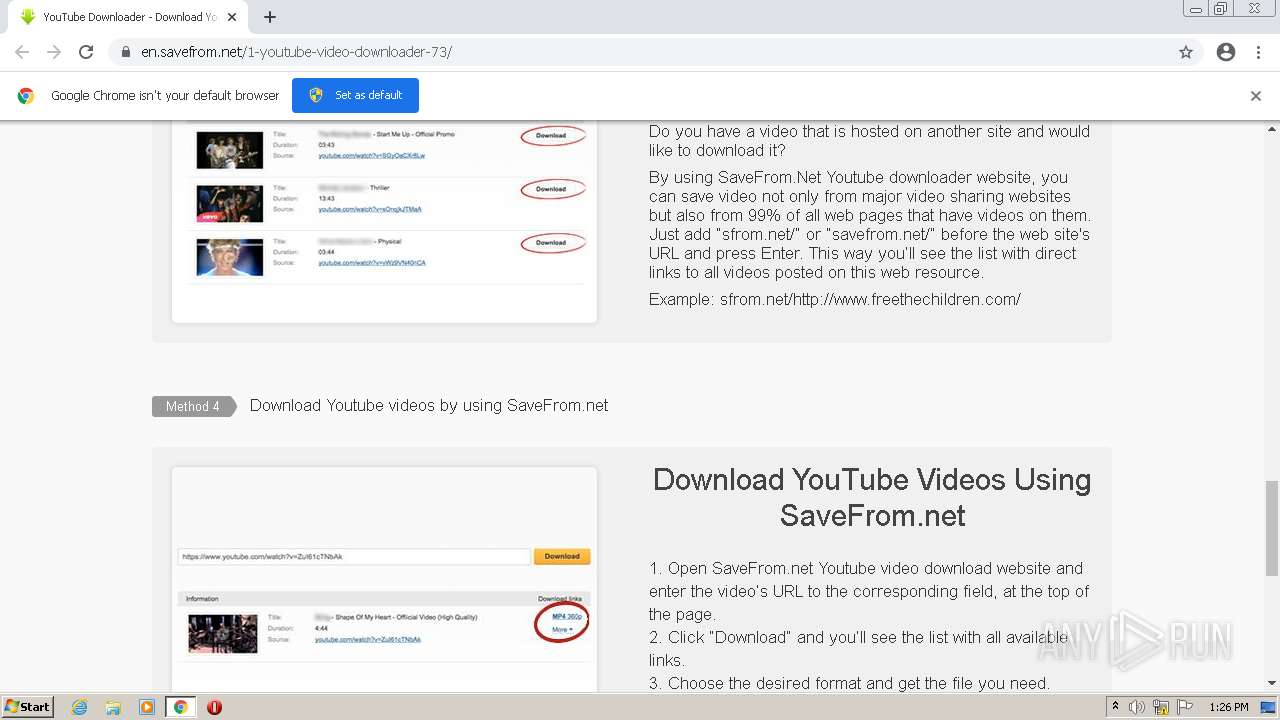Click example text sfrom.net/http://www.freethechildren.com/

[870, 299]
